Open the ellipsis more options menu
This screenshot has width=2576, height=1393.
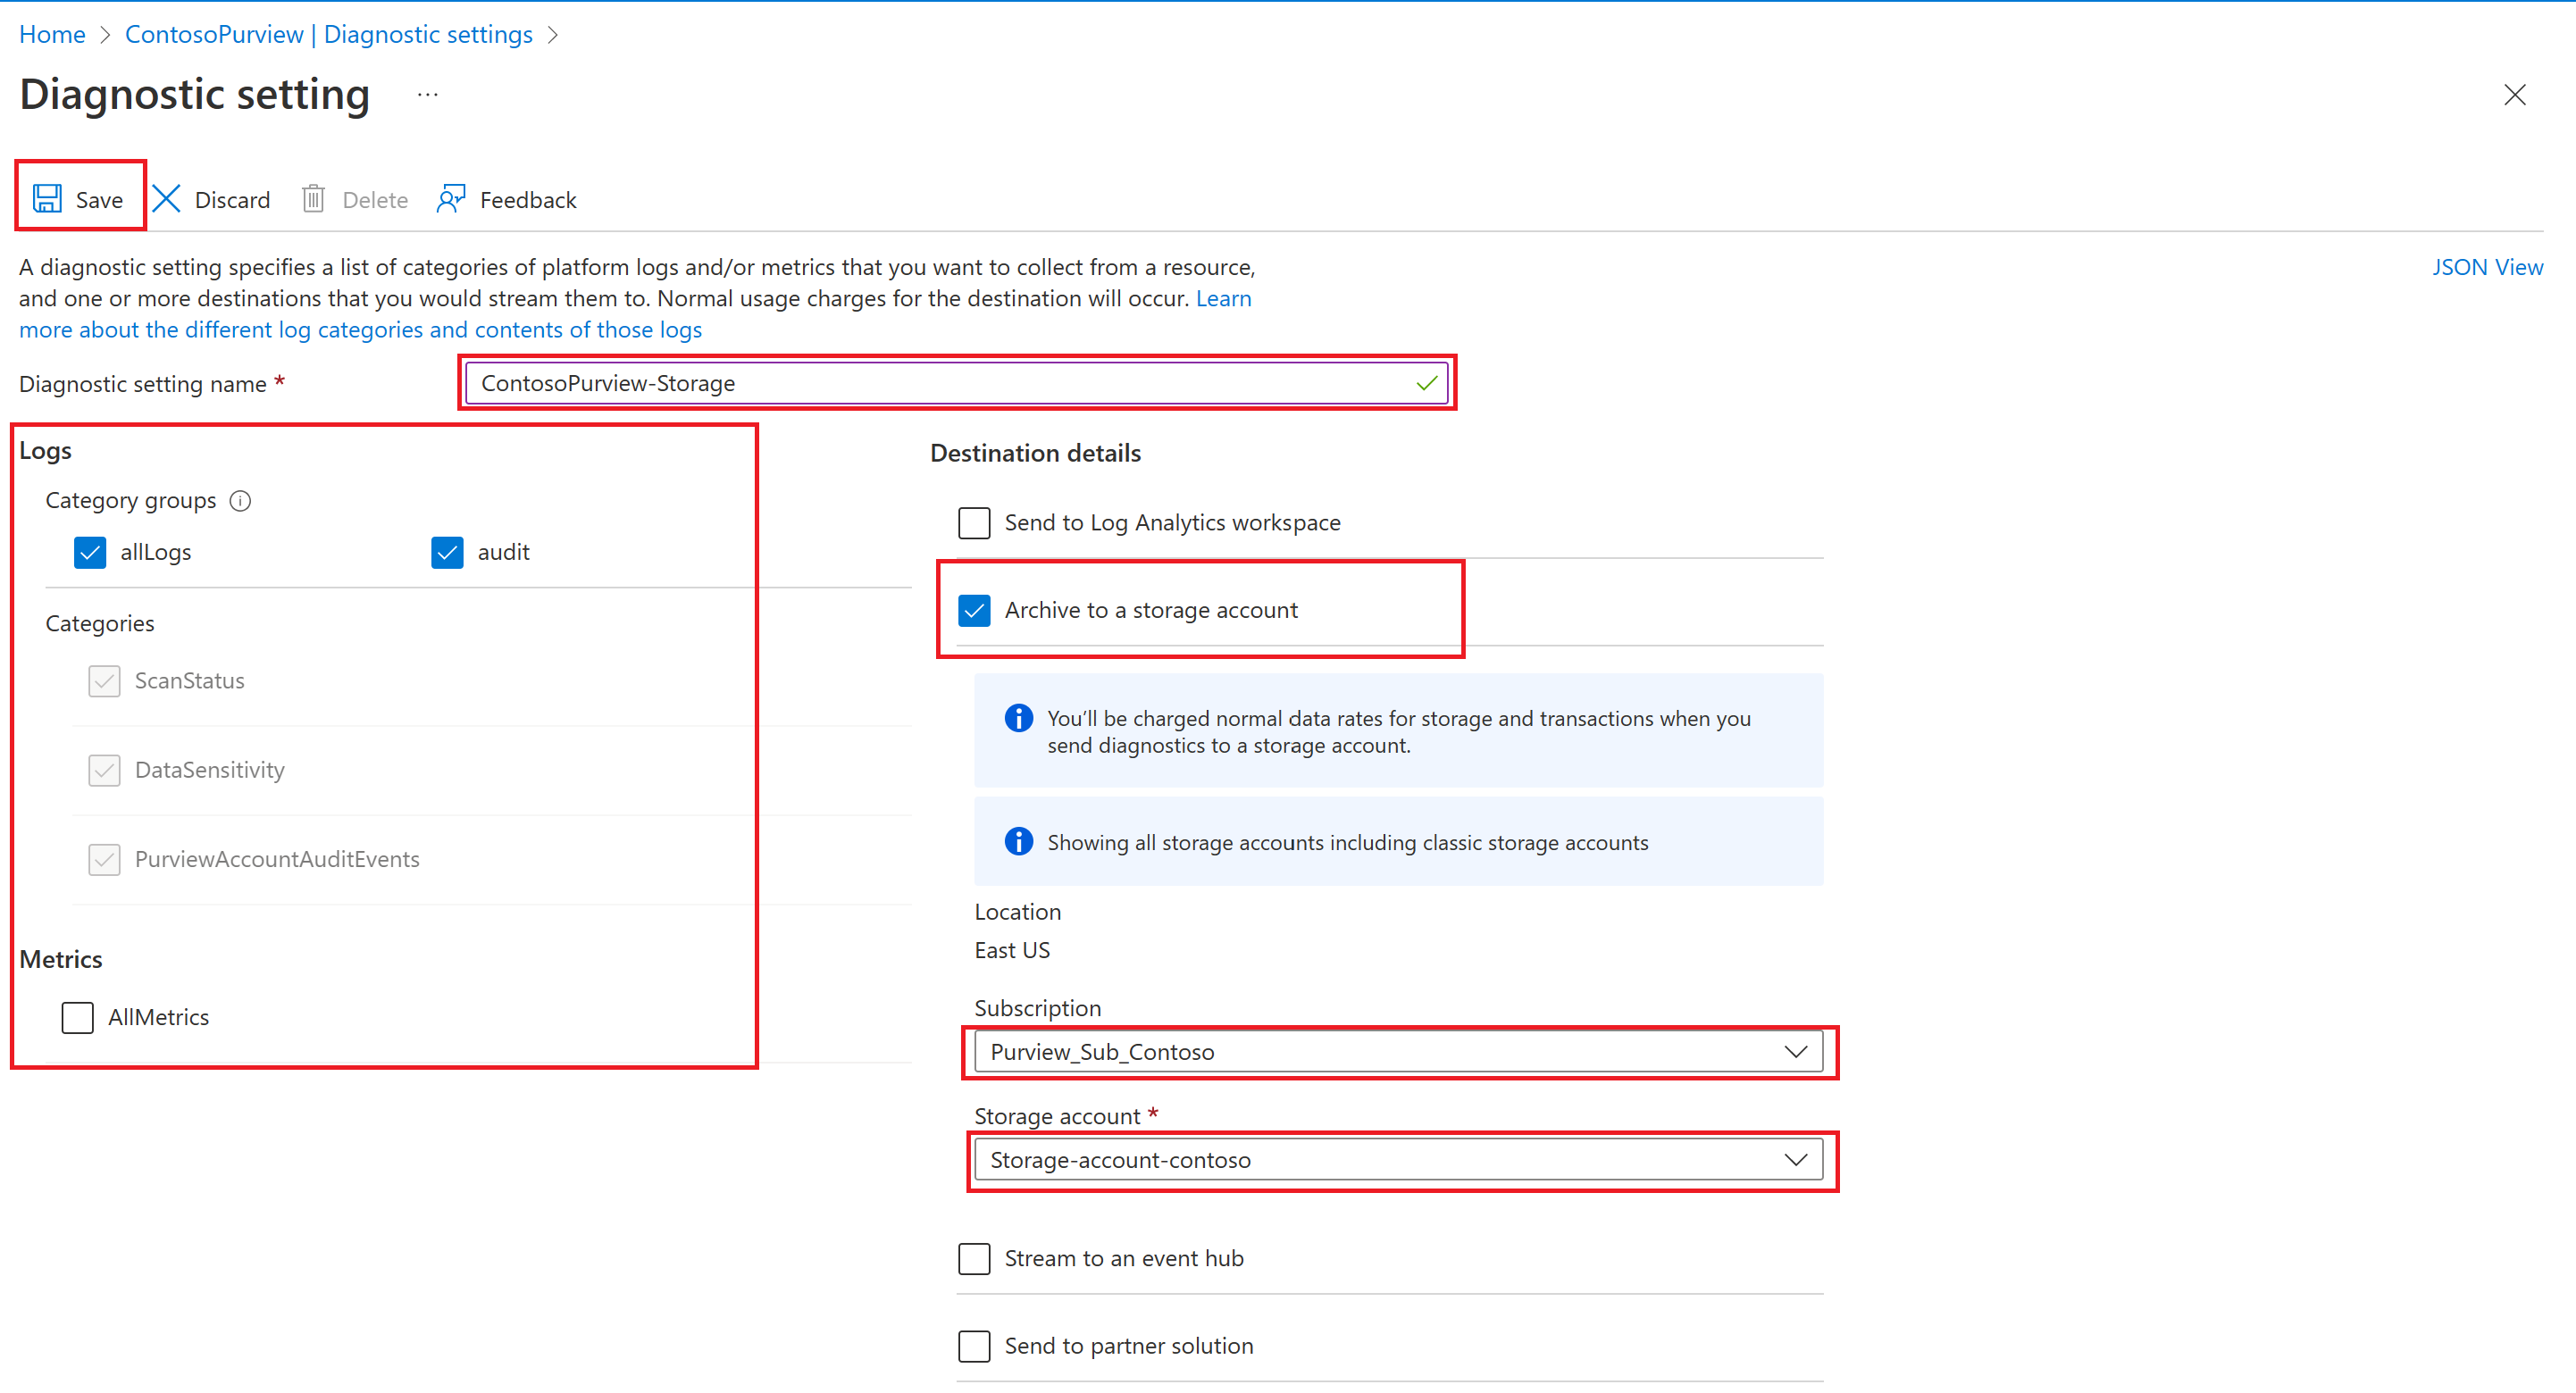point(427,95)
